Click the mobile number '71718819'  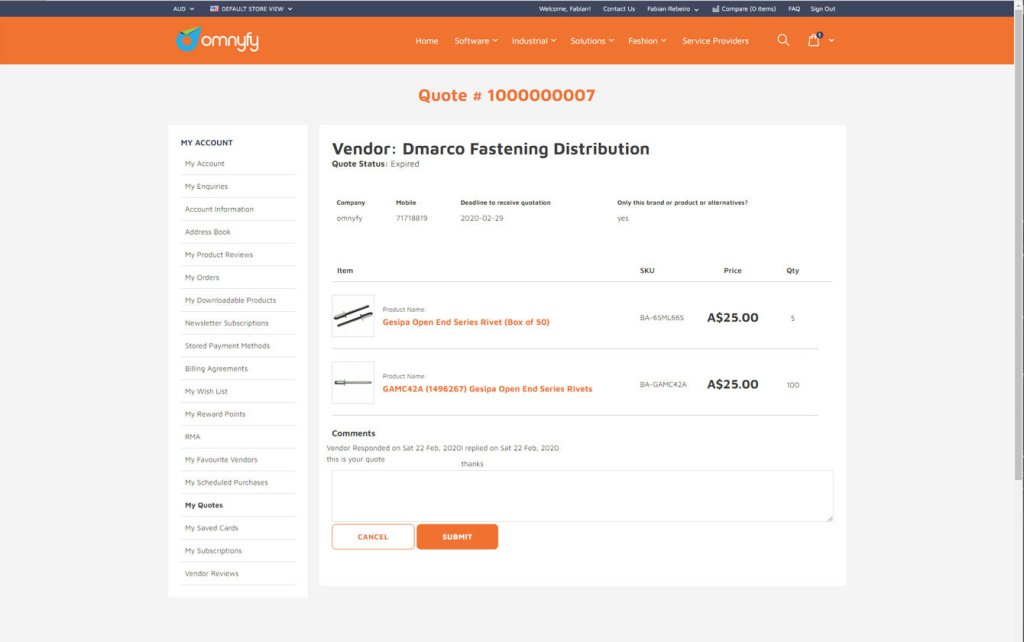(411, 218)
